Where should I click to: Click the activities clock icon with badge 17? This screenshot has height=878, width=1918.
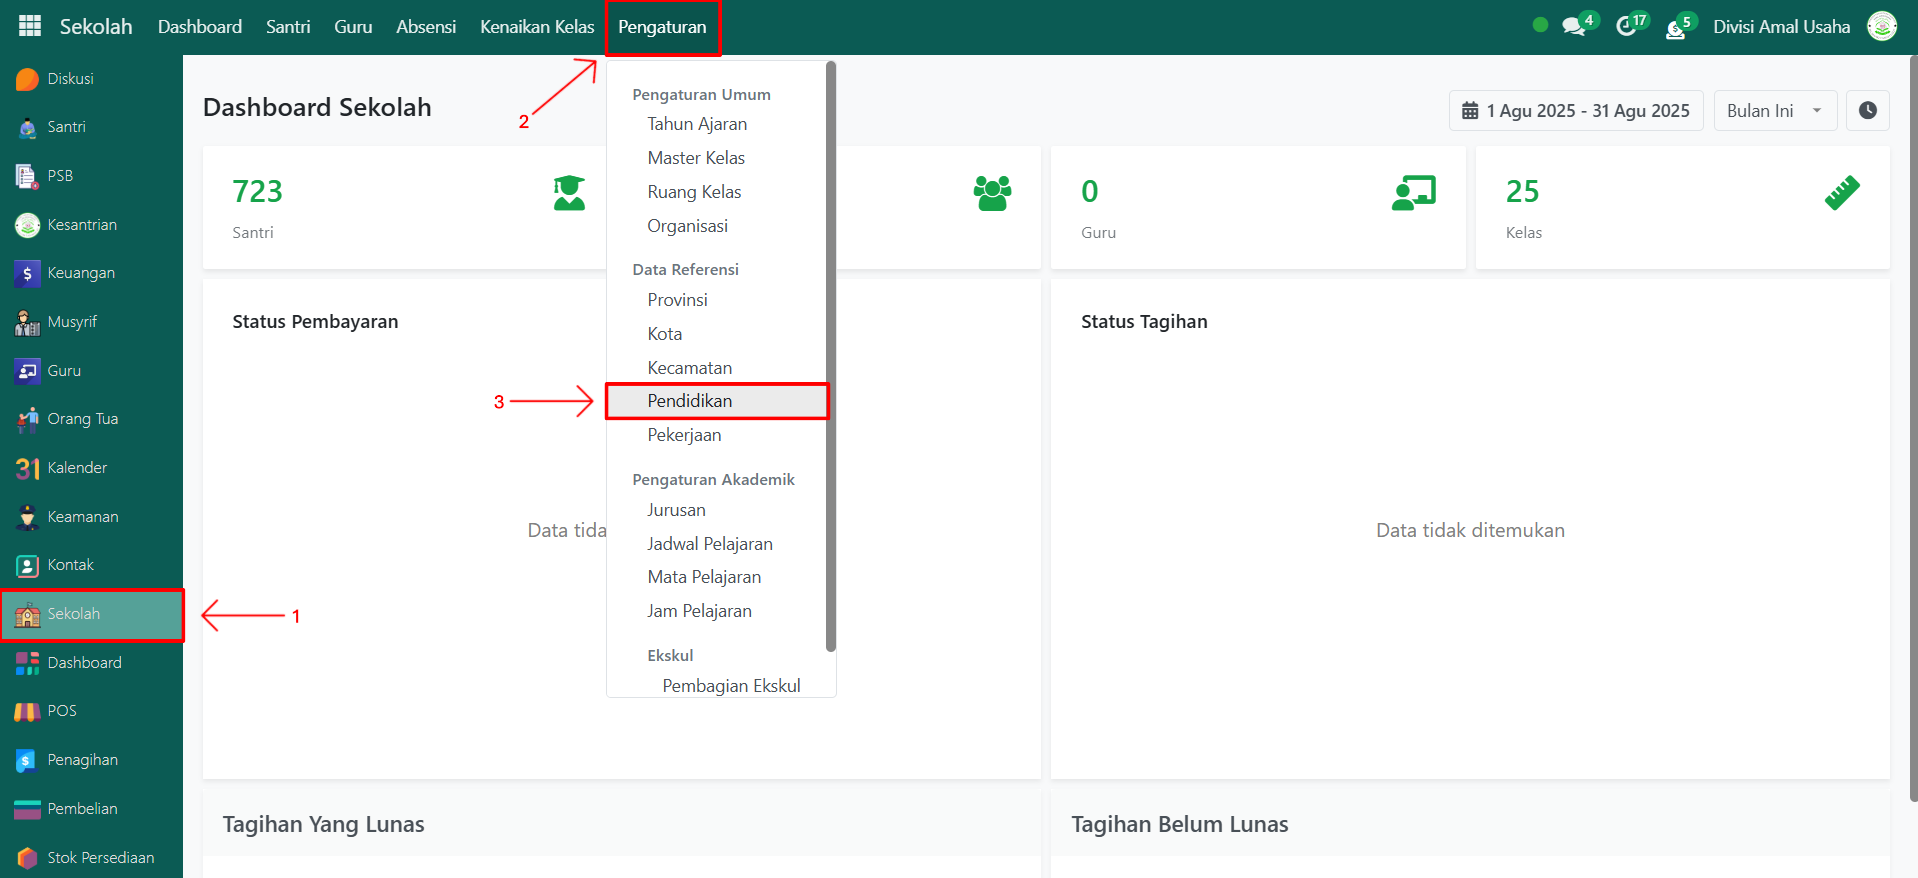[x=1627, y=27]
